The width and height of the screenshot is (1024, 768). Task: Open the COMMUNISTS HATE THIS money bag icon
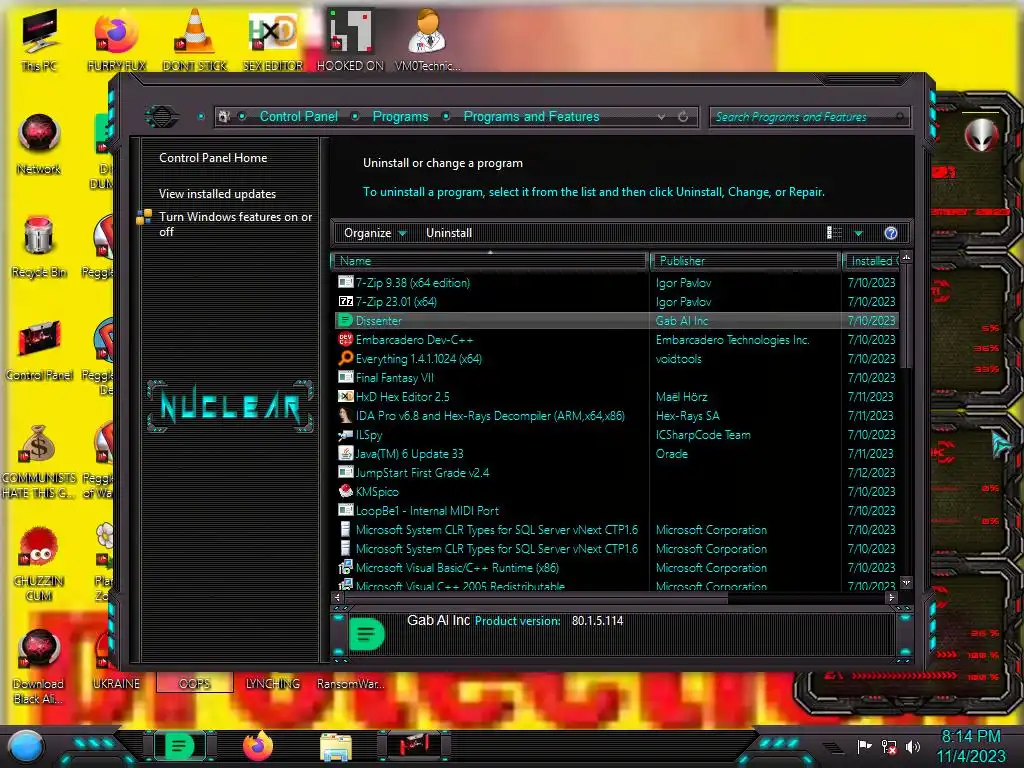click(39, 460)
